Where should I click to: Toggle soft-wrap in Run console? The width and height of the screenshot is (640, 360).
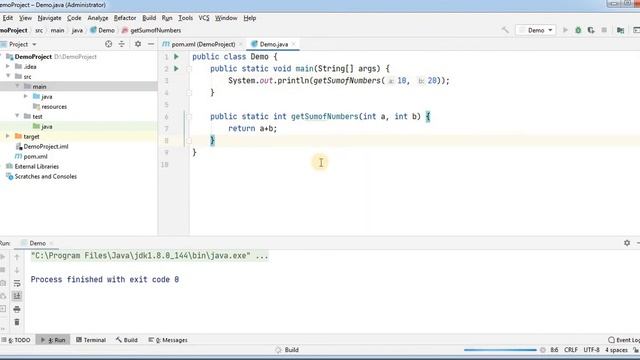point(17,283)
